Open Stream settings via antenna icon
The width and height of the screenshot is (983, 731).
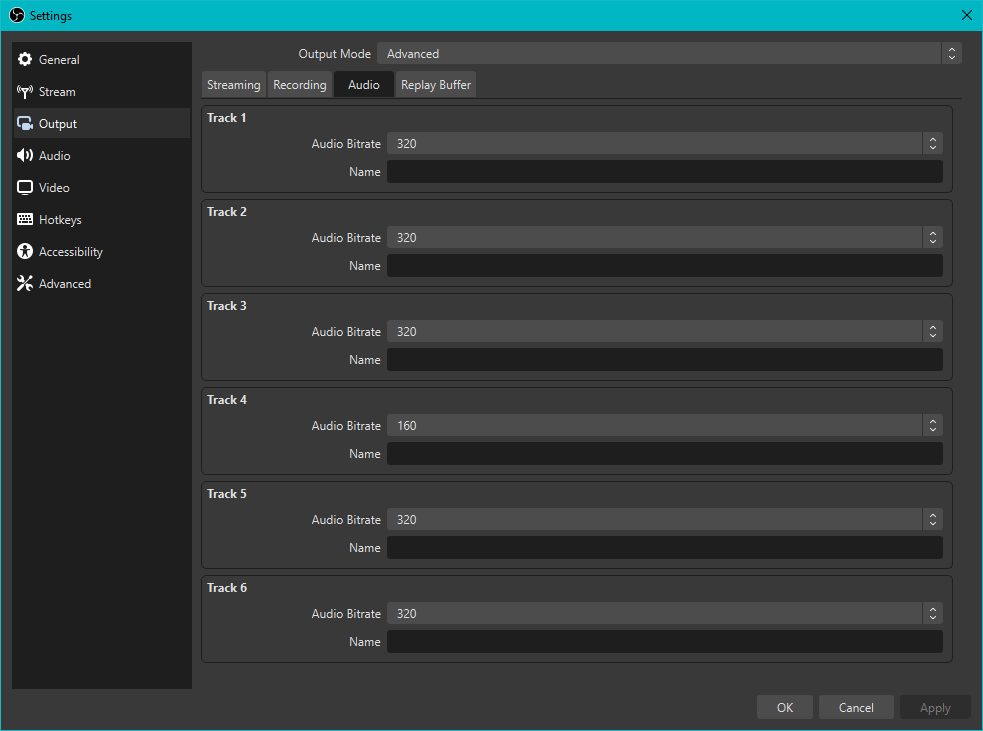click(x=25, y=92)
